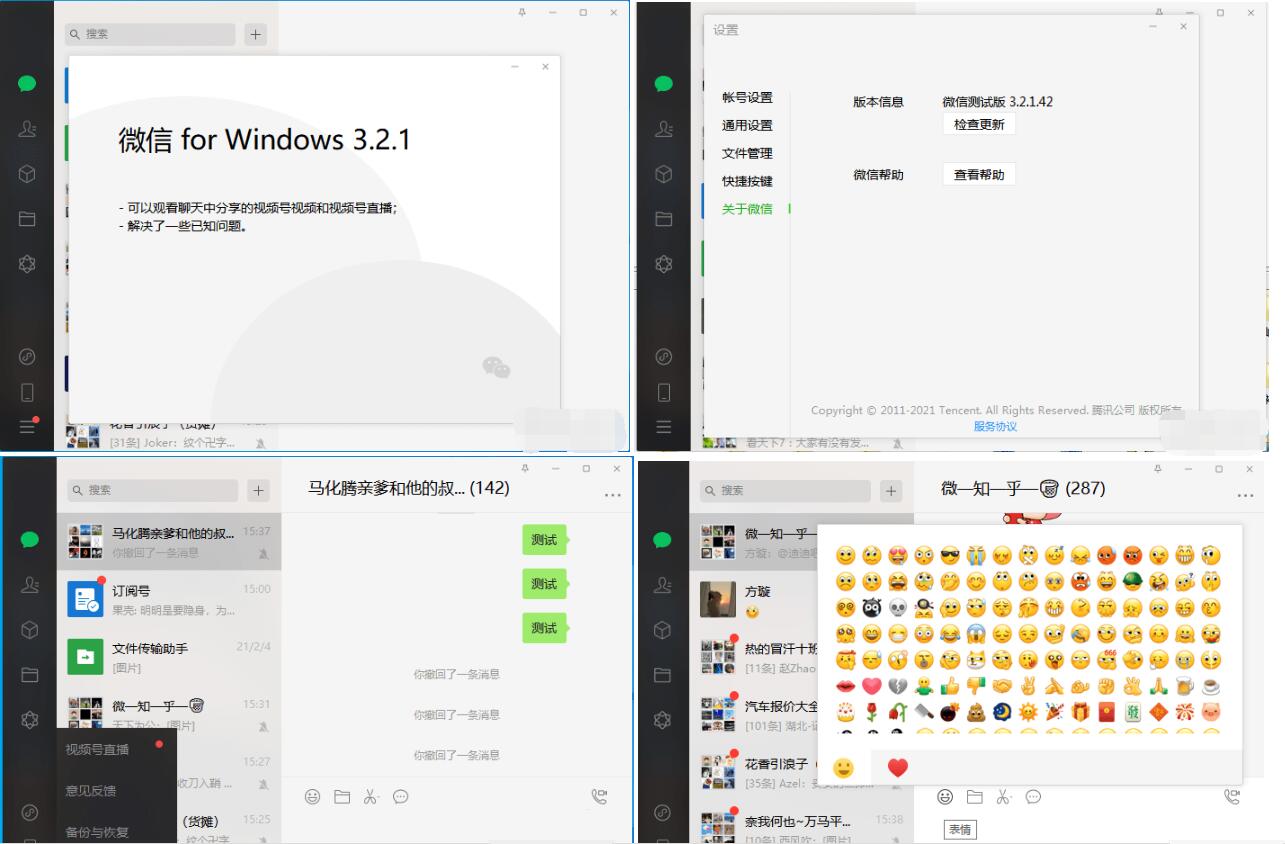Viewport: 1285px width, 844px height.
Task: Insert the pig face emoji
Action: coord(1211,712)
